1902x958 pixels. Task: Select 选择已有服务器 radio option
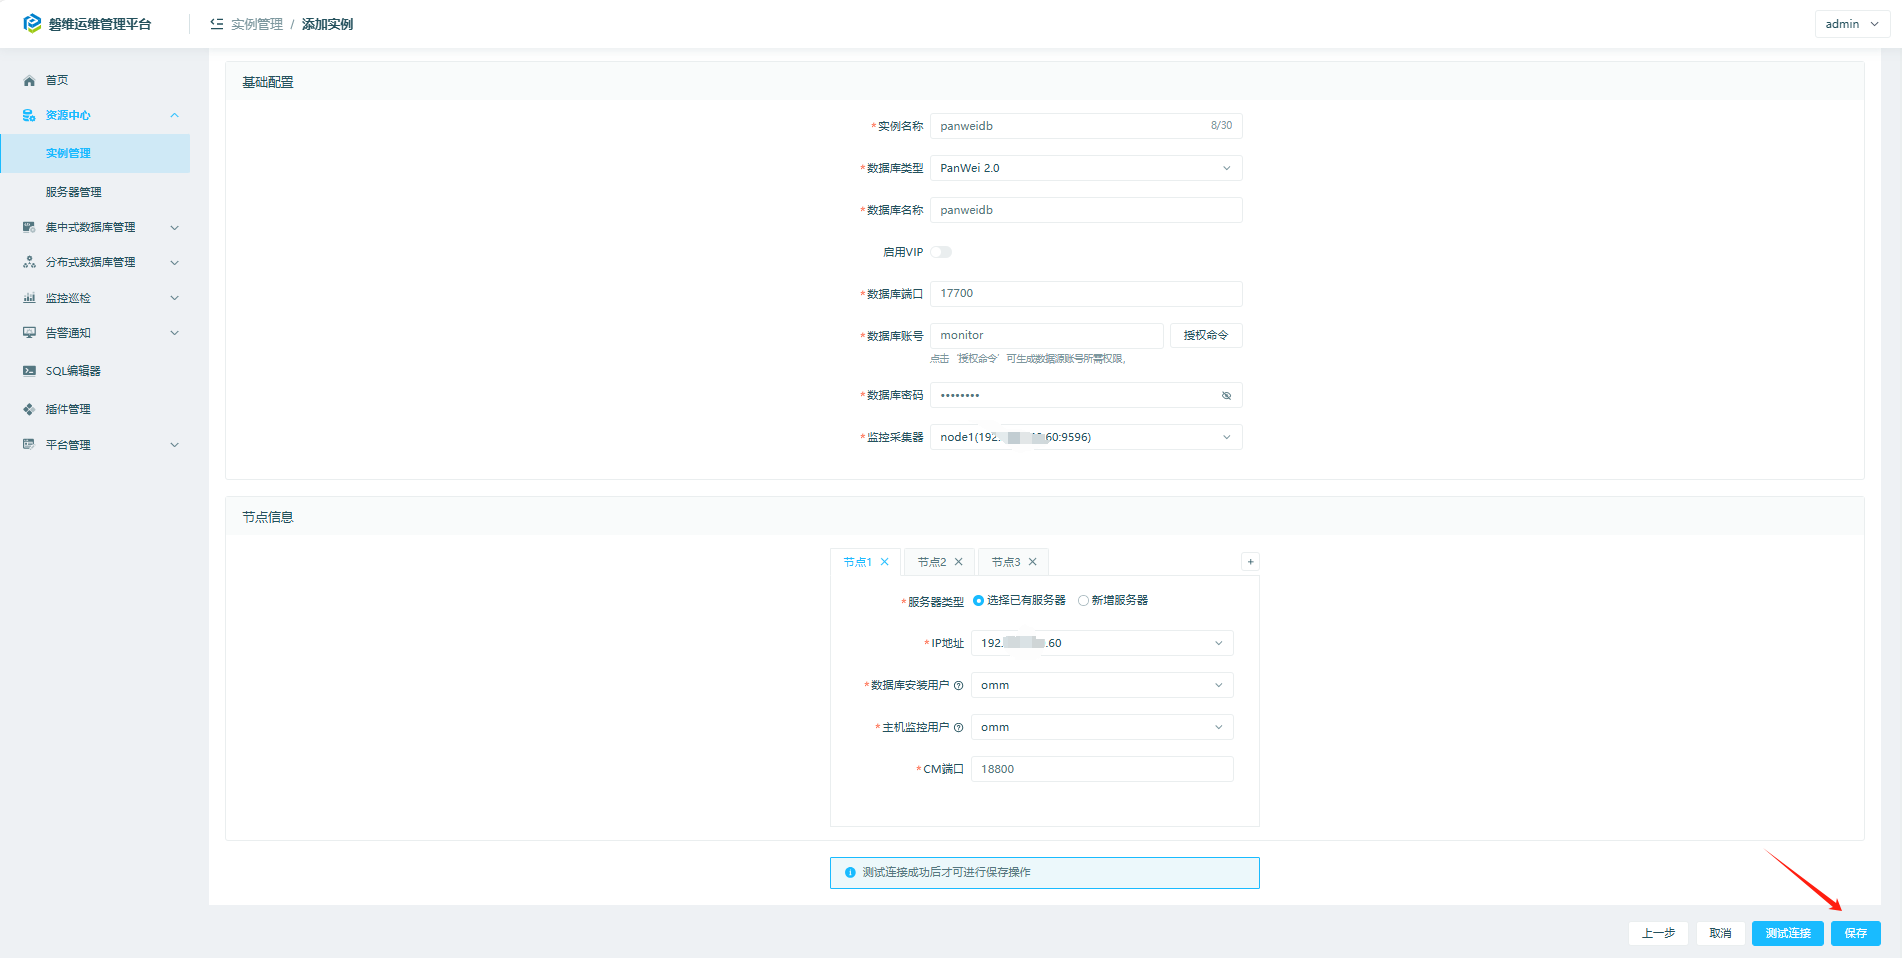(x=1019, y=601)
